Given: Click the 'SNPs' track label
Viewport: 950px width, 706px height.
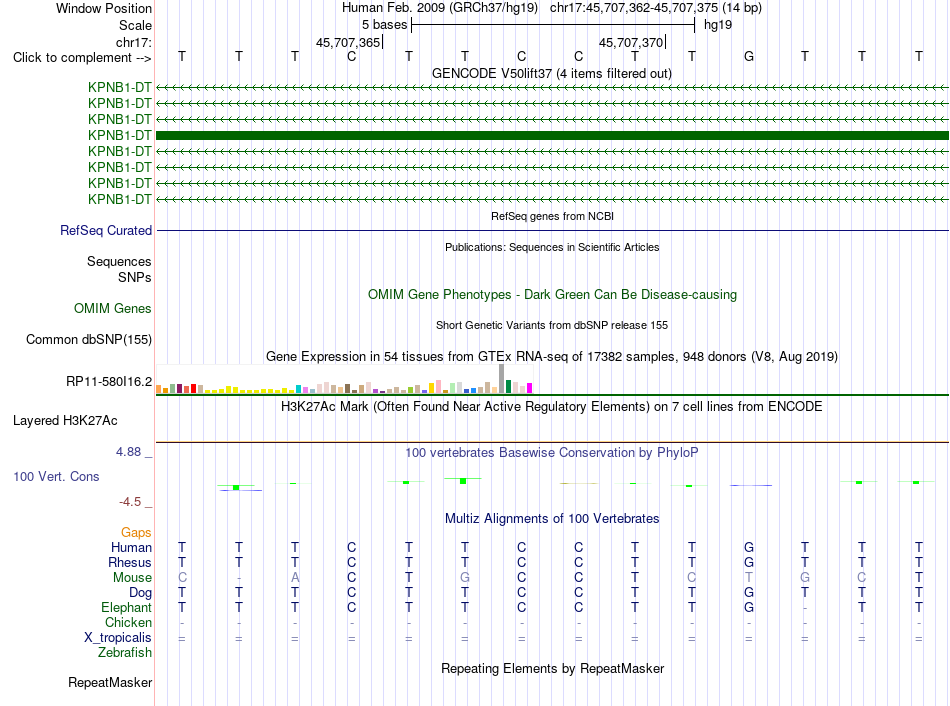Looking at the screenshot, I should click(135, 277).
